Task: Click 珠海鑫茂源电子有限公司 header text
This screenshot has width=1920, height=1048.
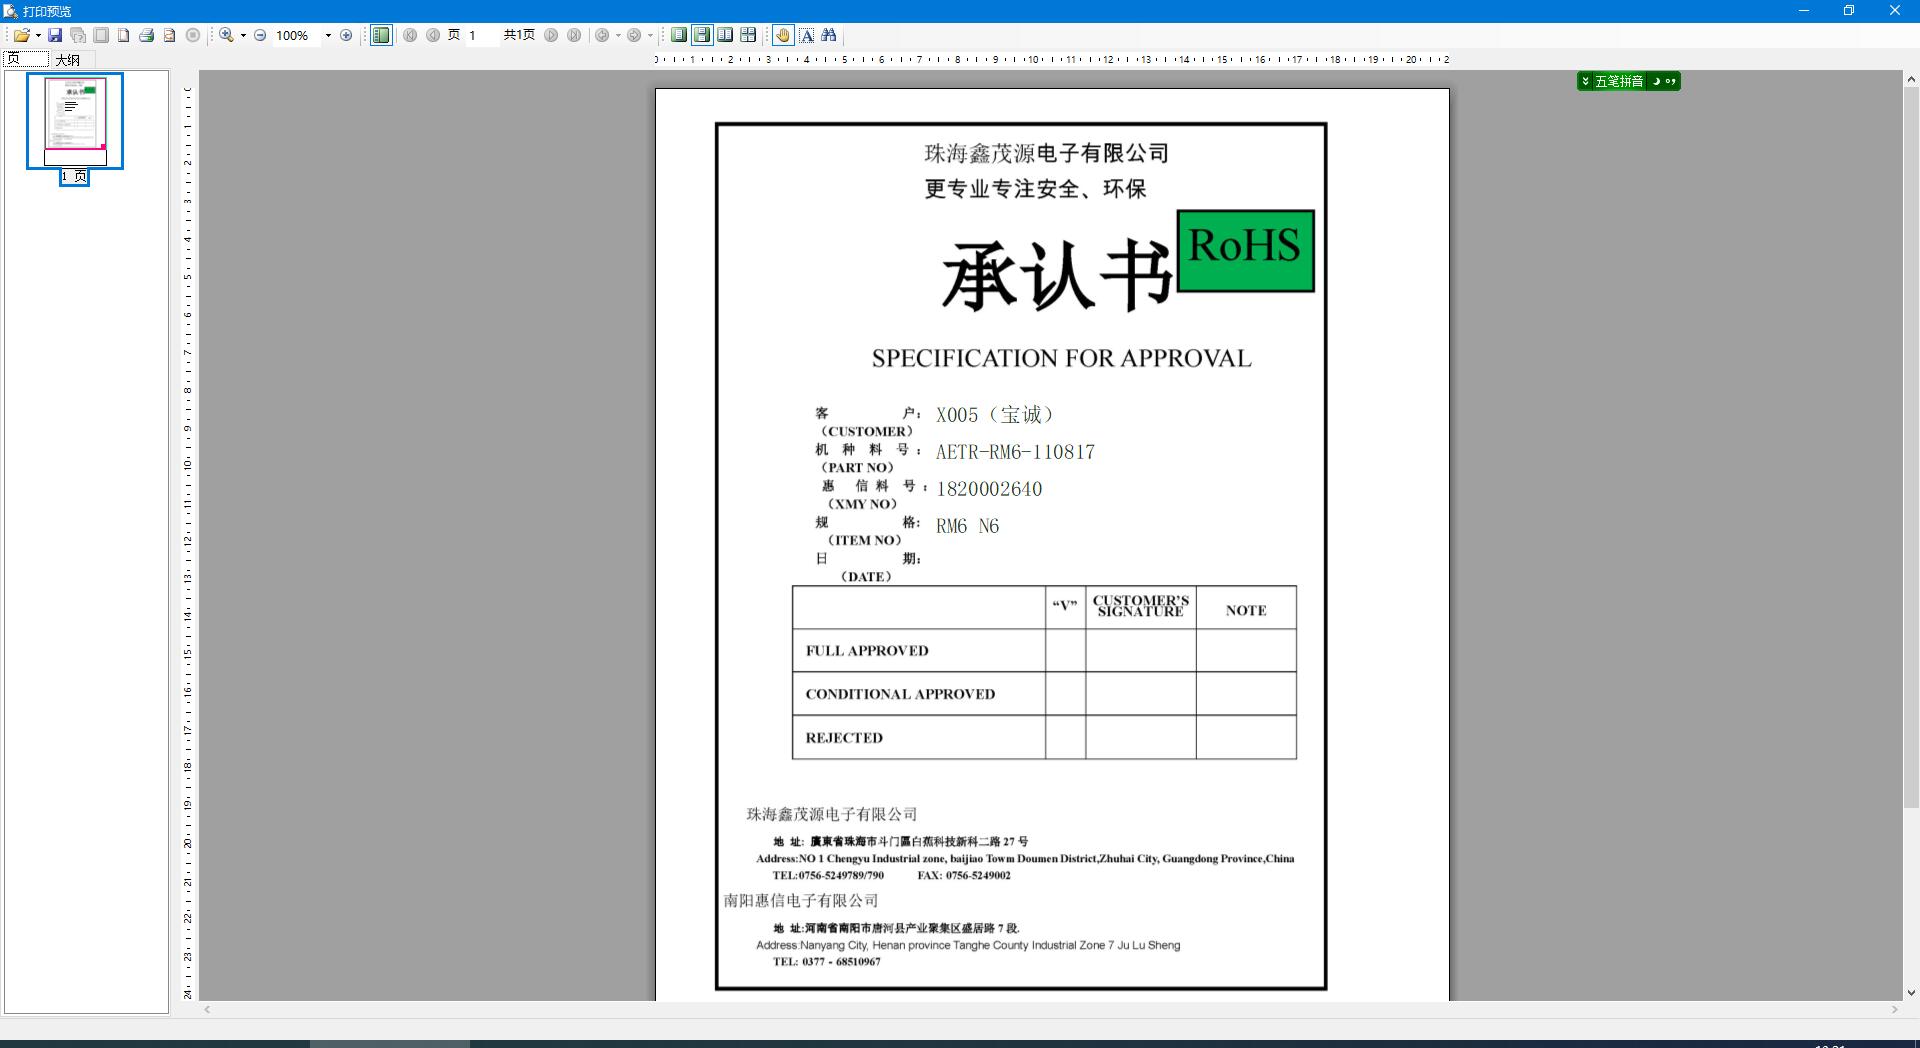Action: [1046, 153]
